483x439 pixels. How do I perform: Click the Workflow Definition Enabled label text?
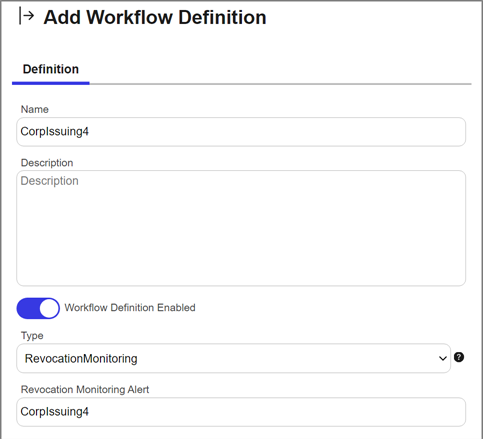pyautogui.click(x=130, y=308)
